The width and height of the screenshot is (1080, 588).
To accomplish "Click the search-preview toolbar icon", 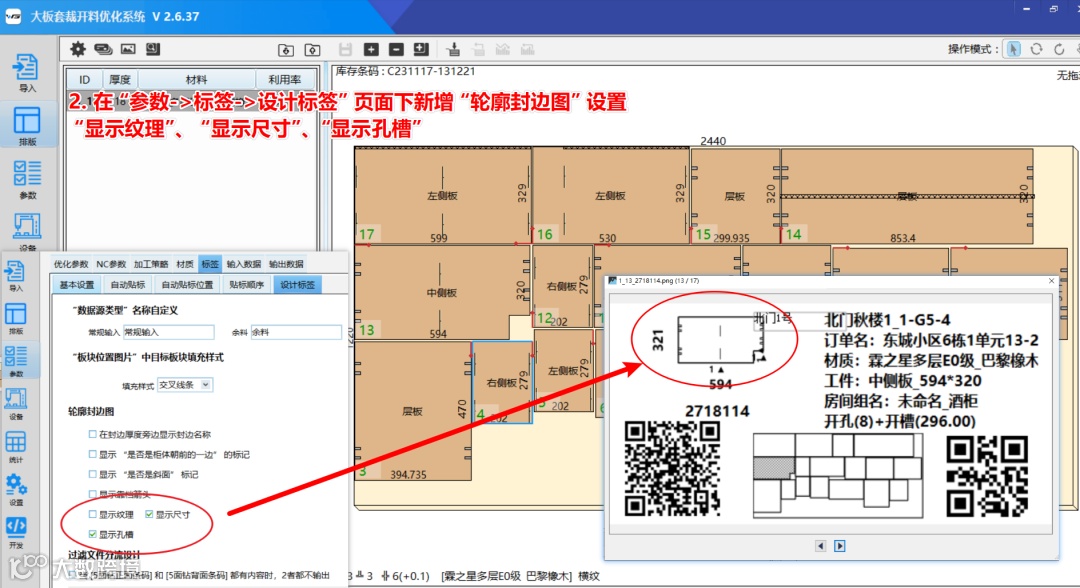I will click(153, 49).
